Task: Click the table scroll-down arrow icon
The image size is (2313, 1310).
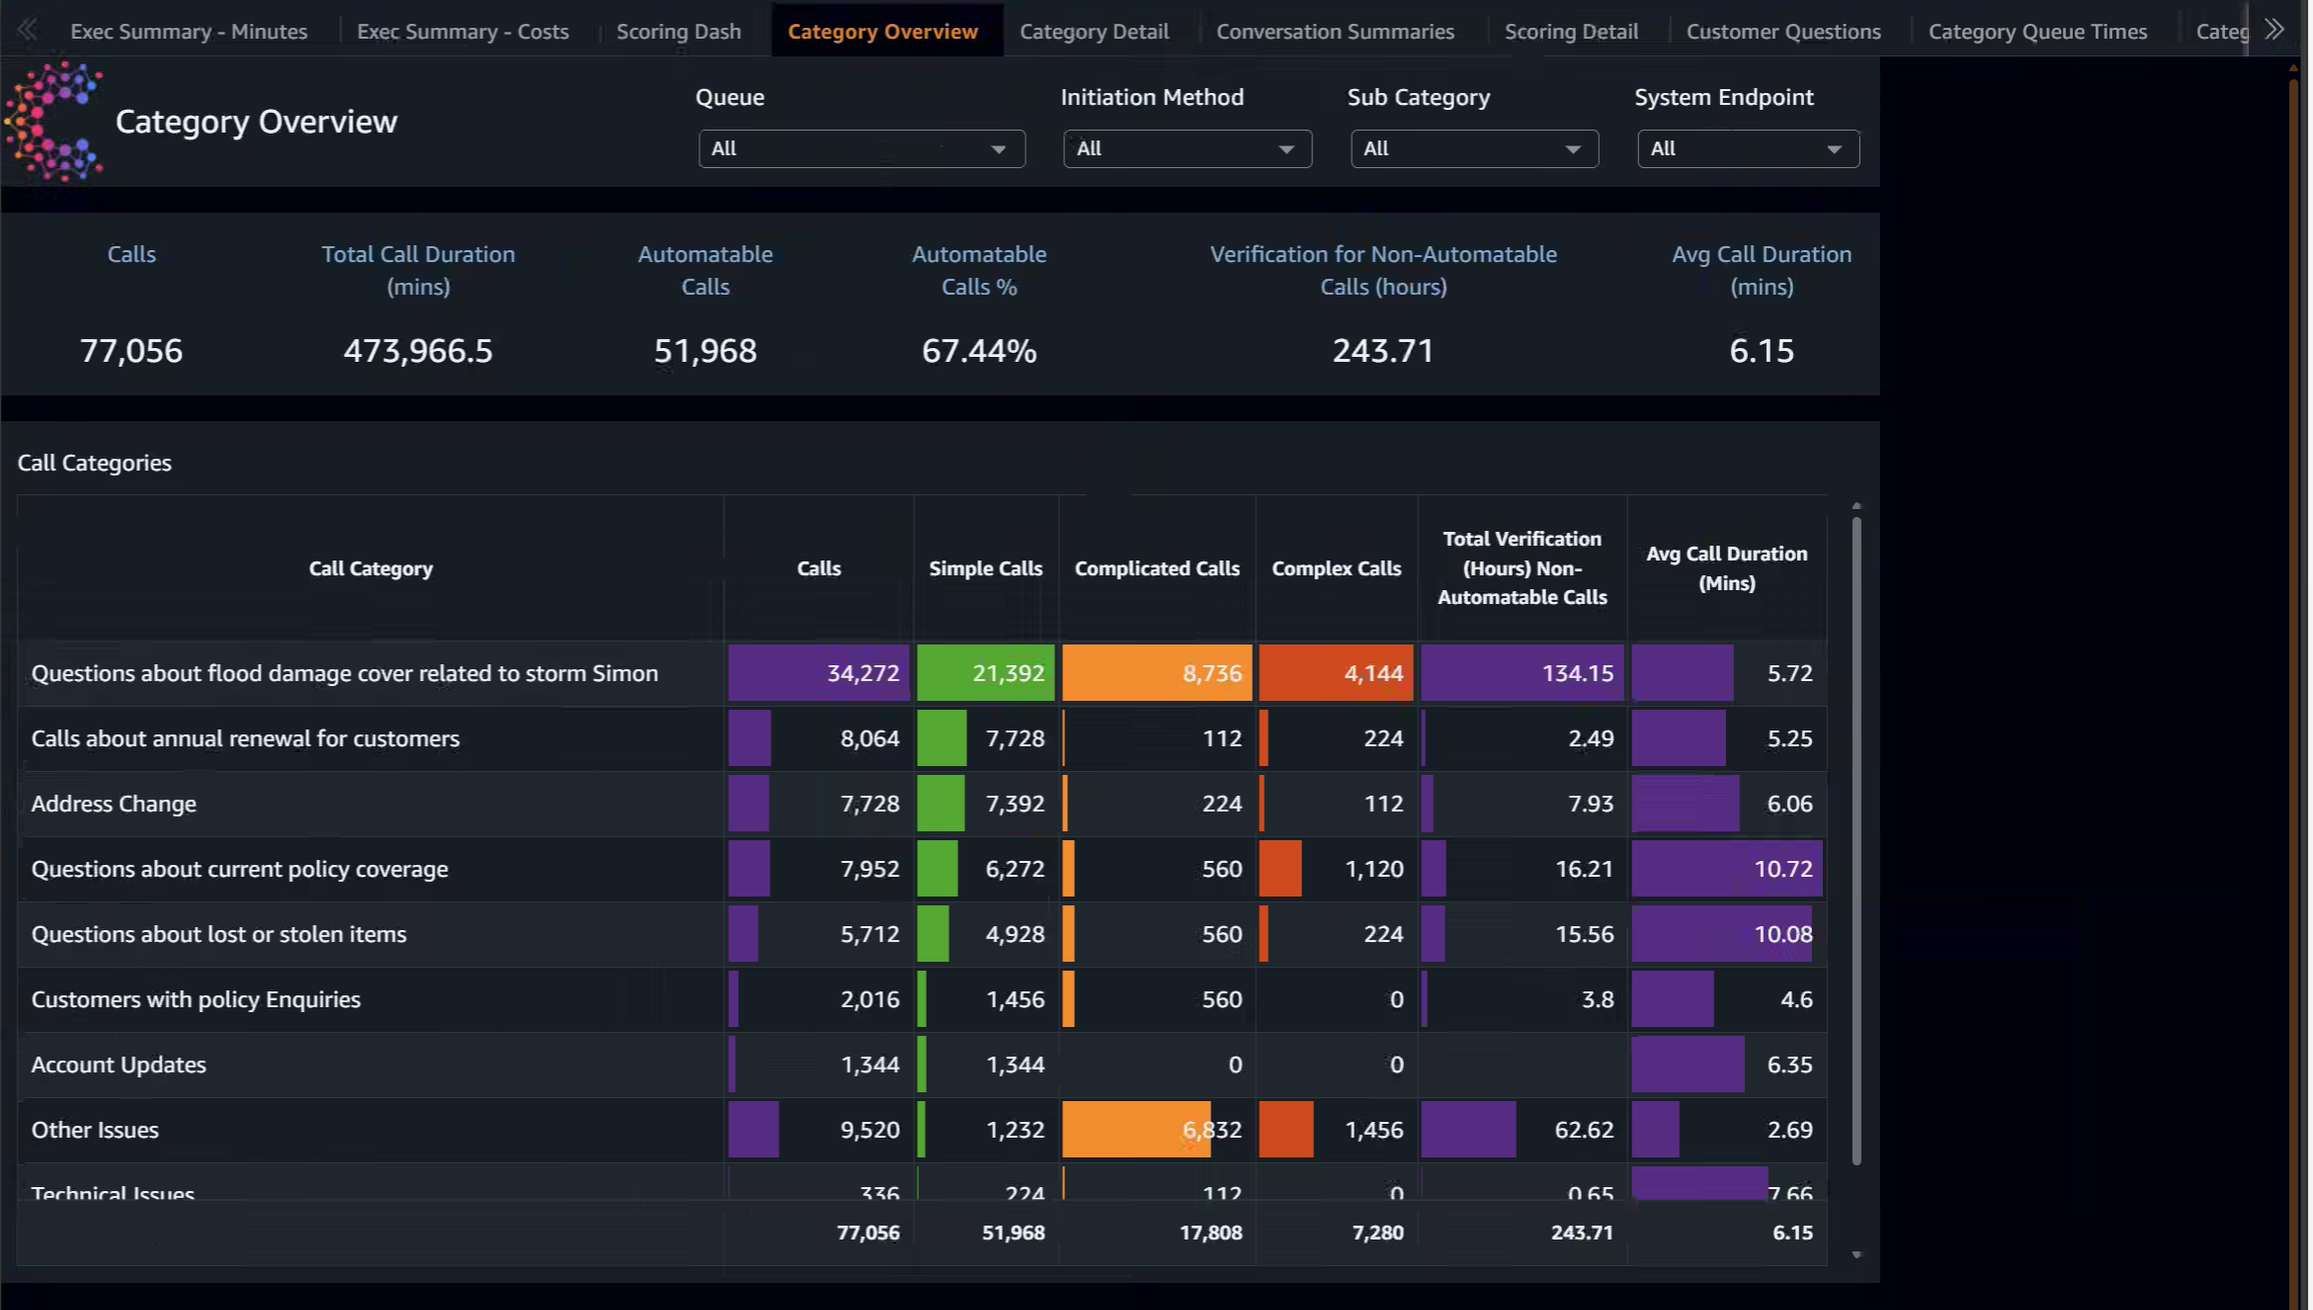Action: click(1856, 1255)
